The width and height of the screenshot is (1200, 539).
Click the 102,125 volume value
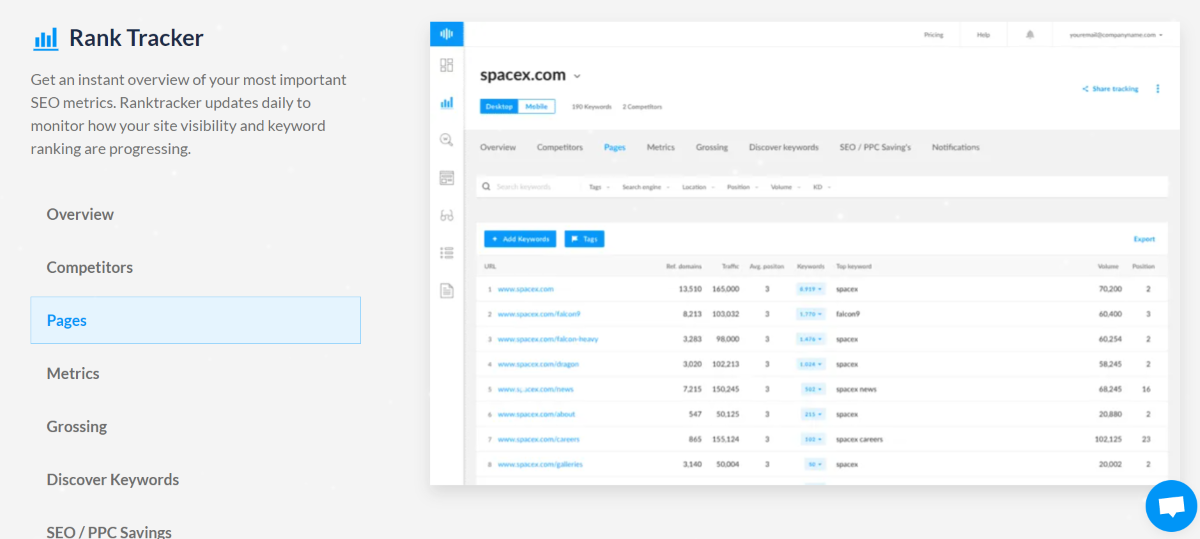point(1108,439)
